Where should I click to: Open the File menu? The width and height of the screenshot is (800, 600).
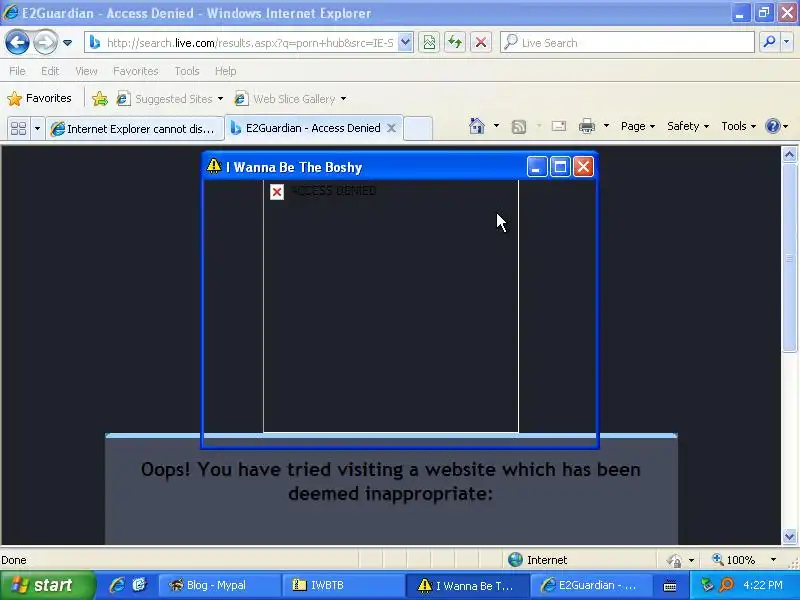(x=17, y=71)
